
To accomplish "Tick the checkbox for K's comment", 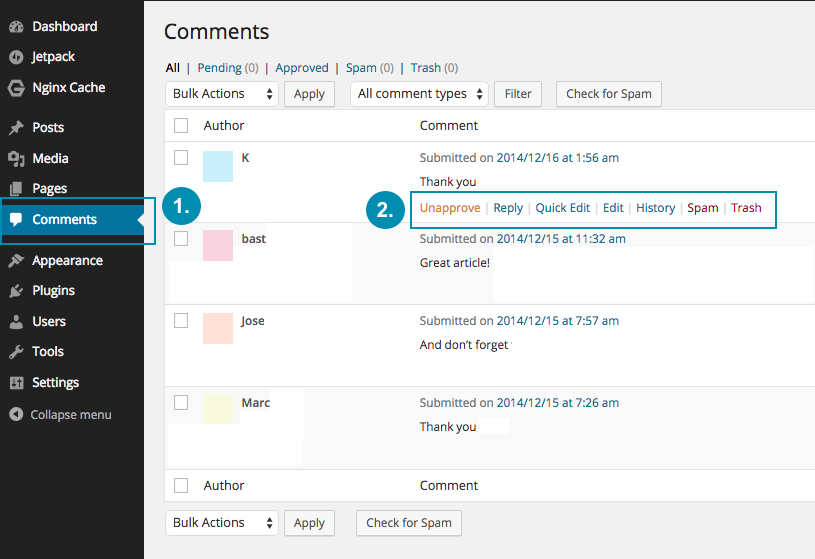I will (181, 157).
